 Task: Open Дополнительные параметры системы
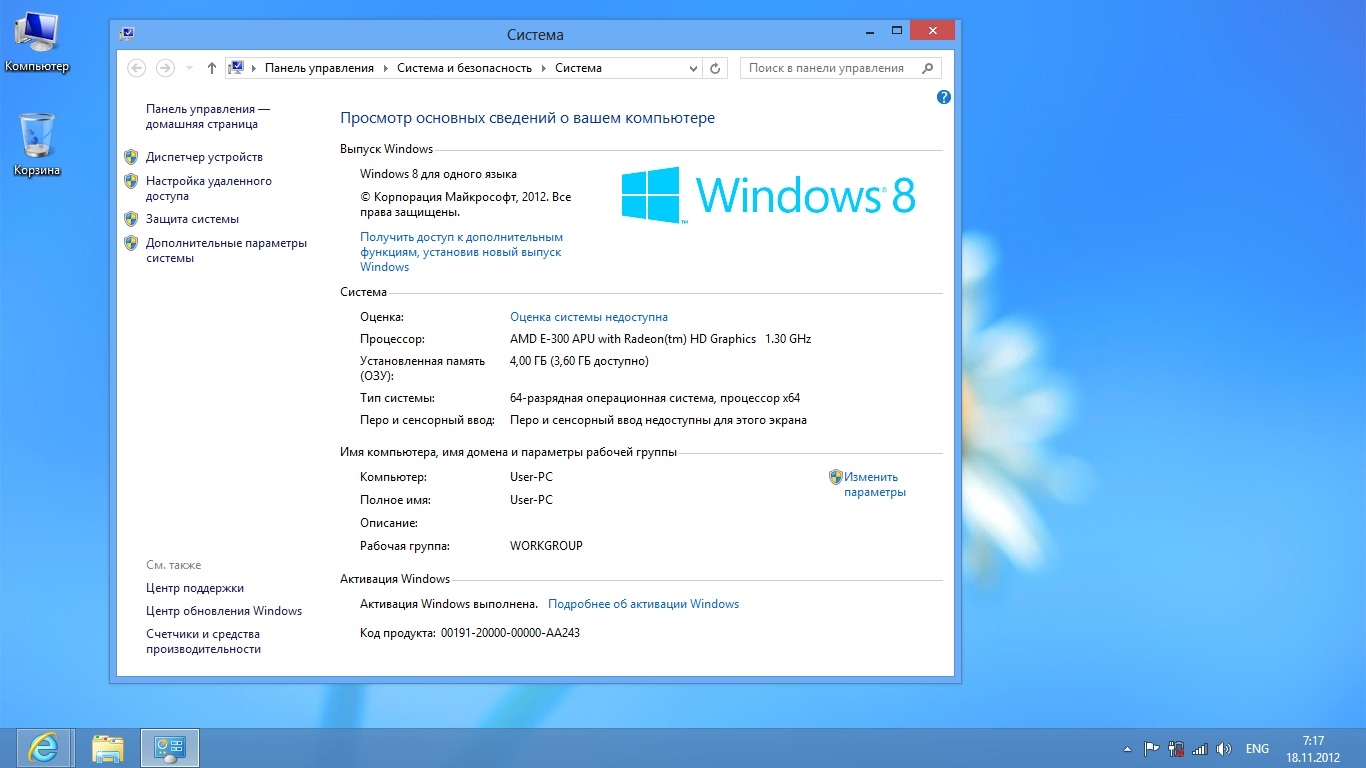tap(226, 250)
